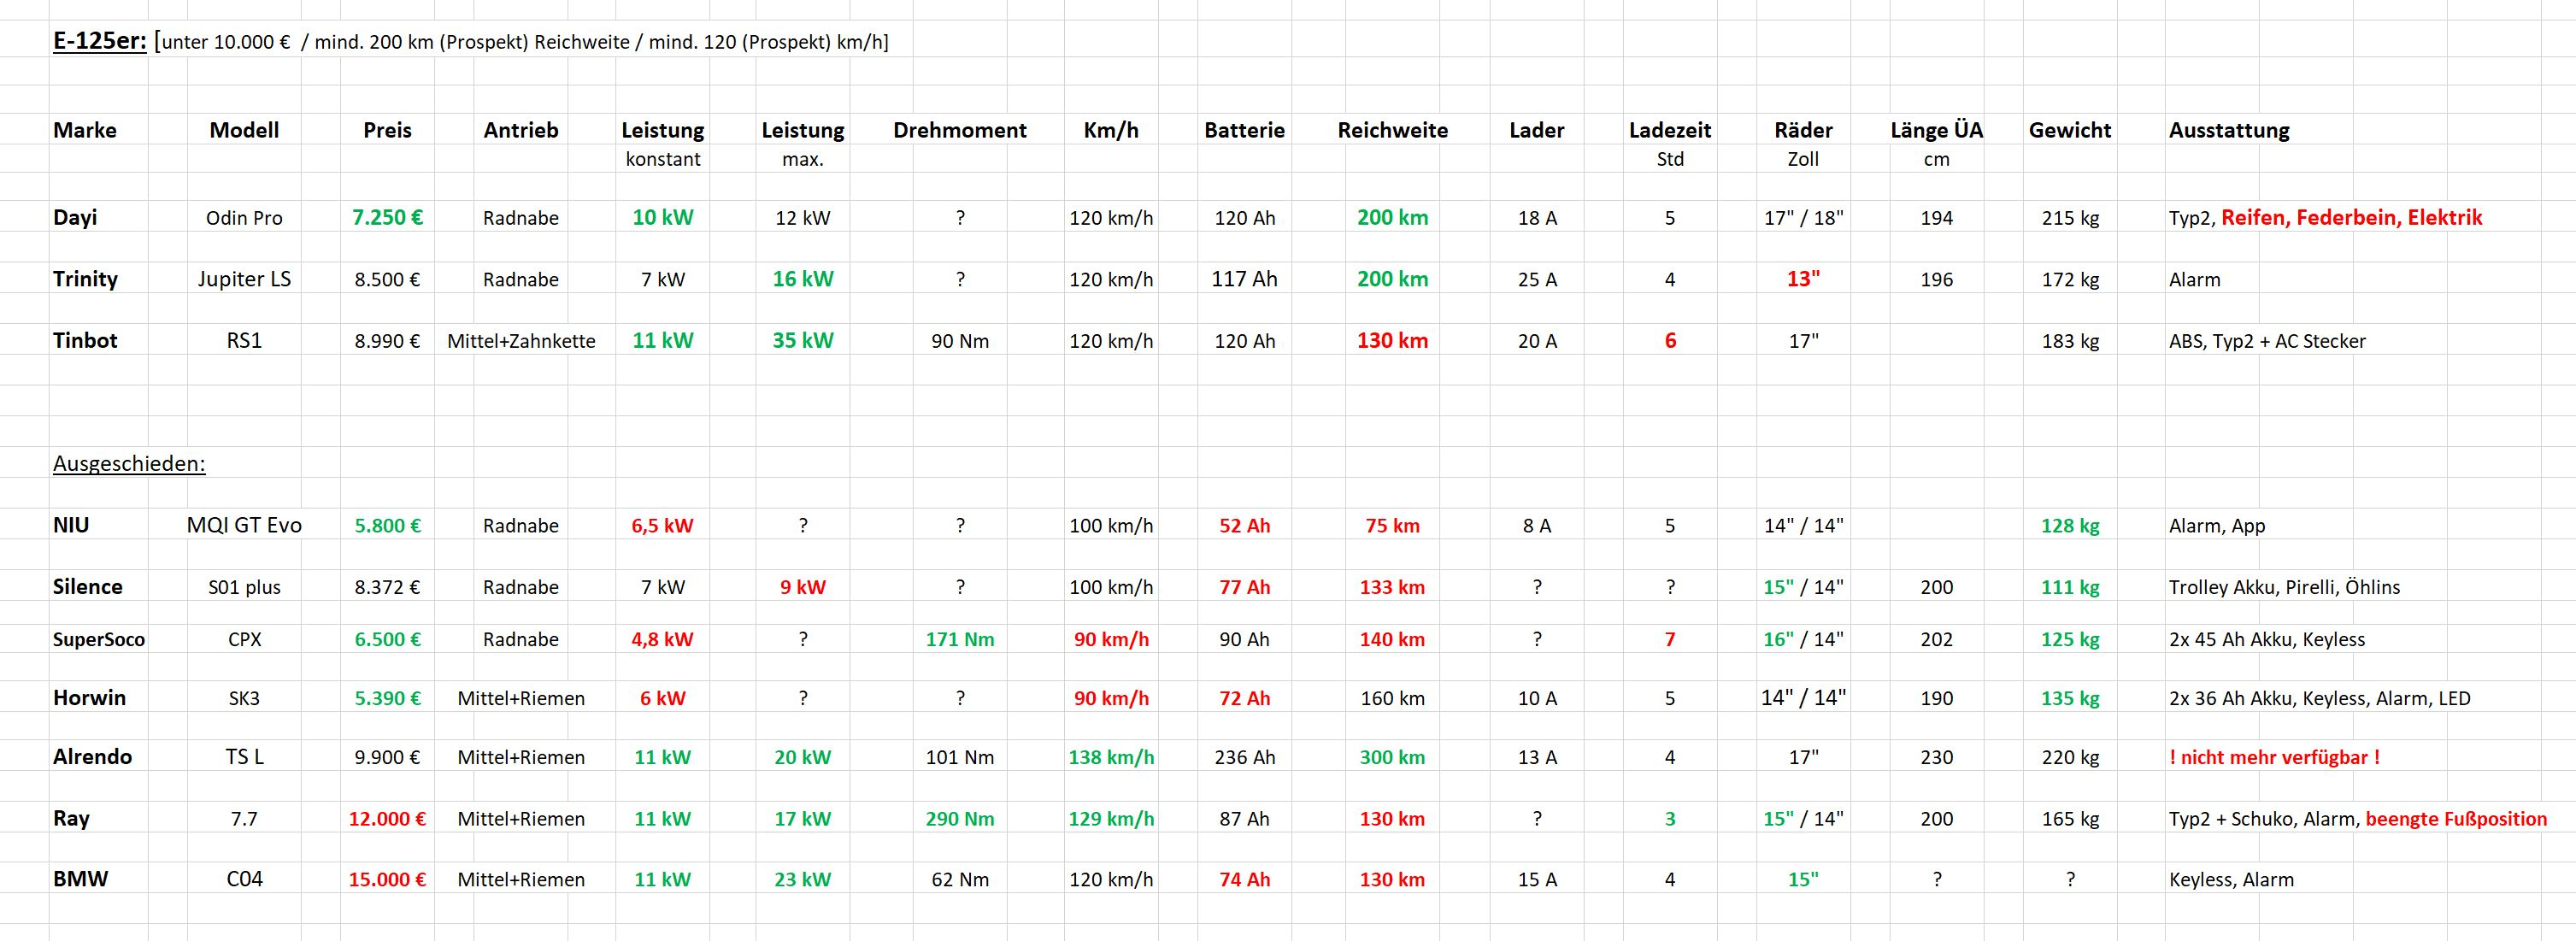
Task: Click the Horwin brand cell
Action: tap(89, 698)
